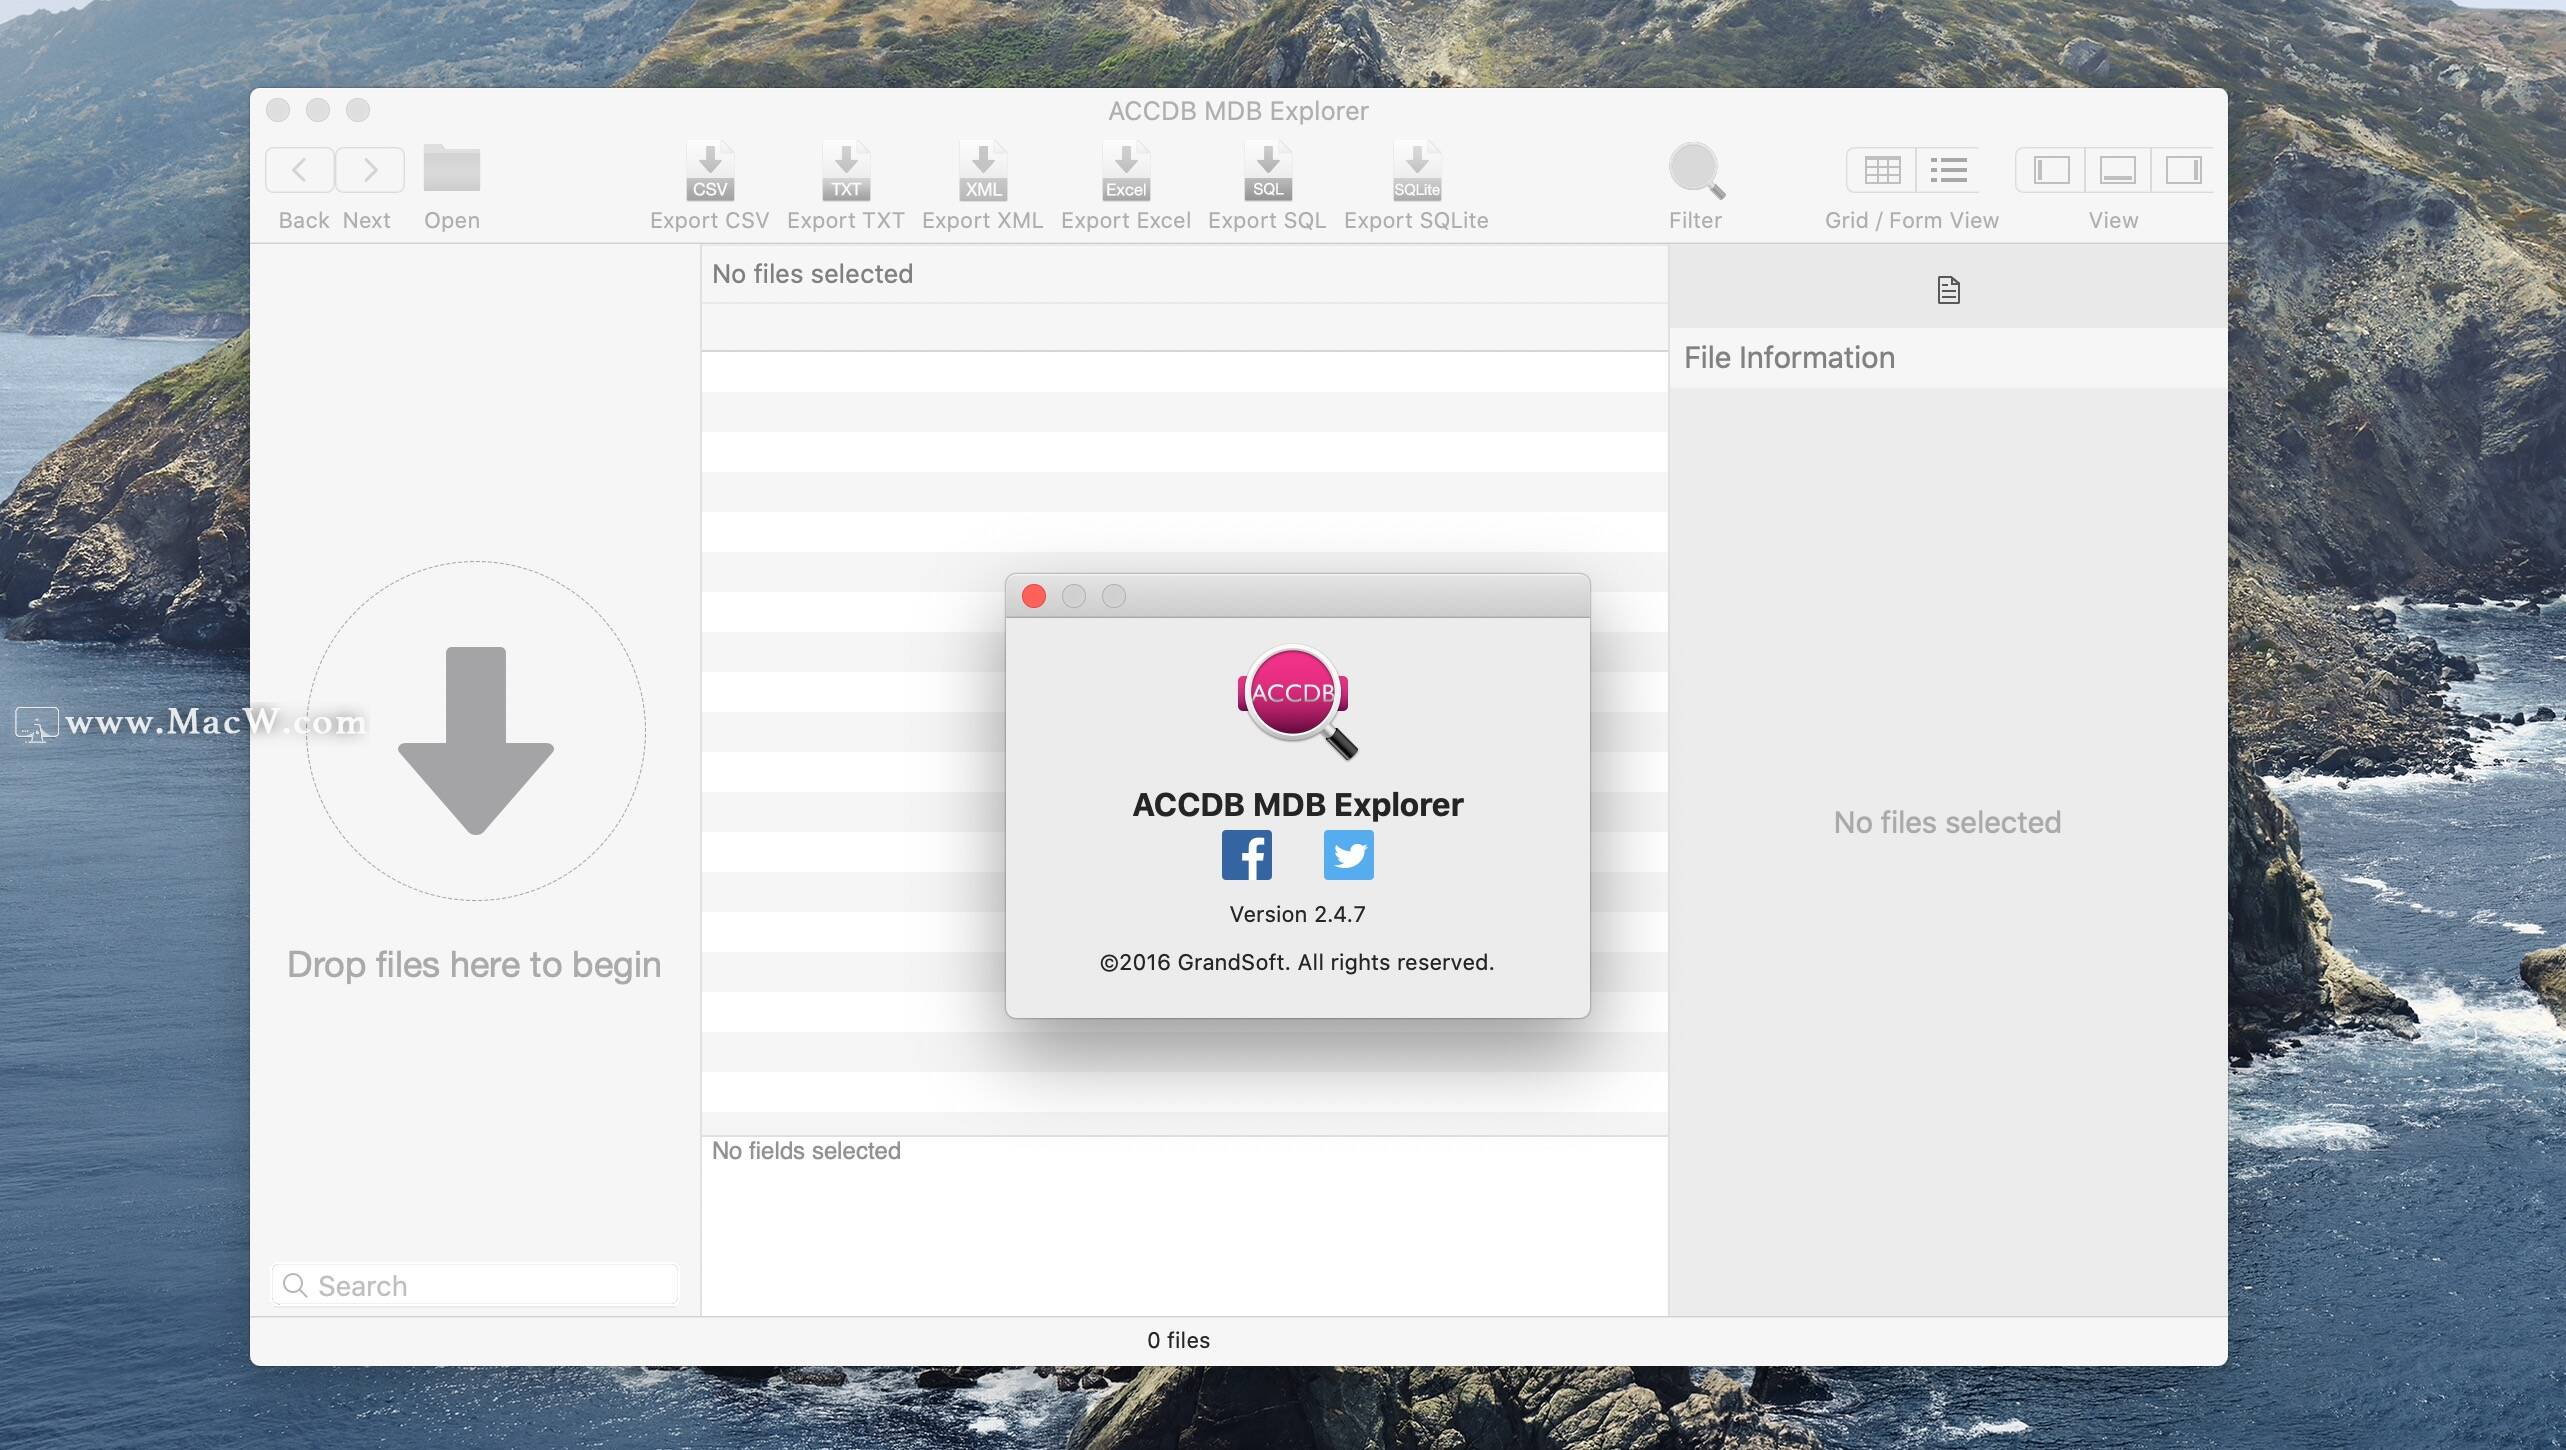Toggle the left sidebar panel

2051,170
